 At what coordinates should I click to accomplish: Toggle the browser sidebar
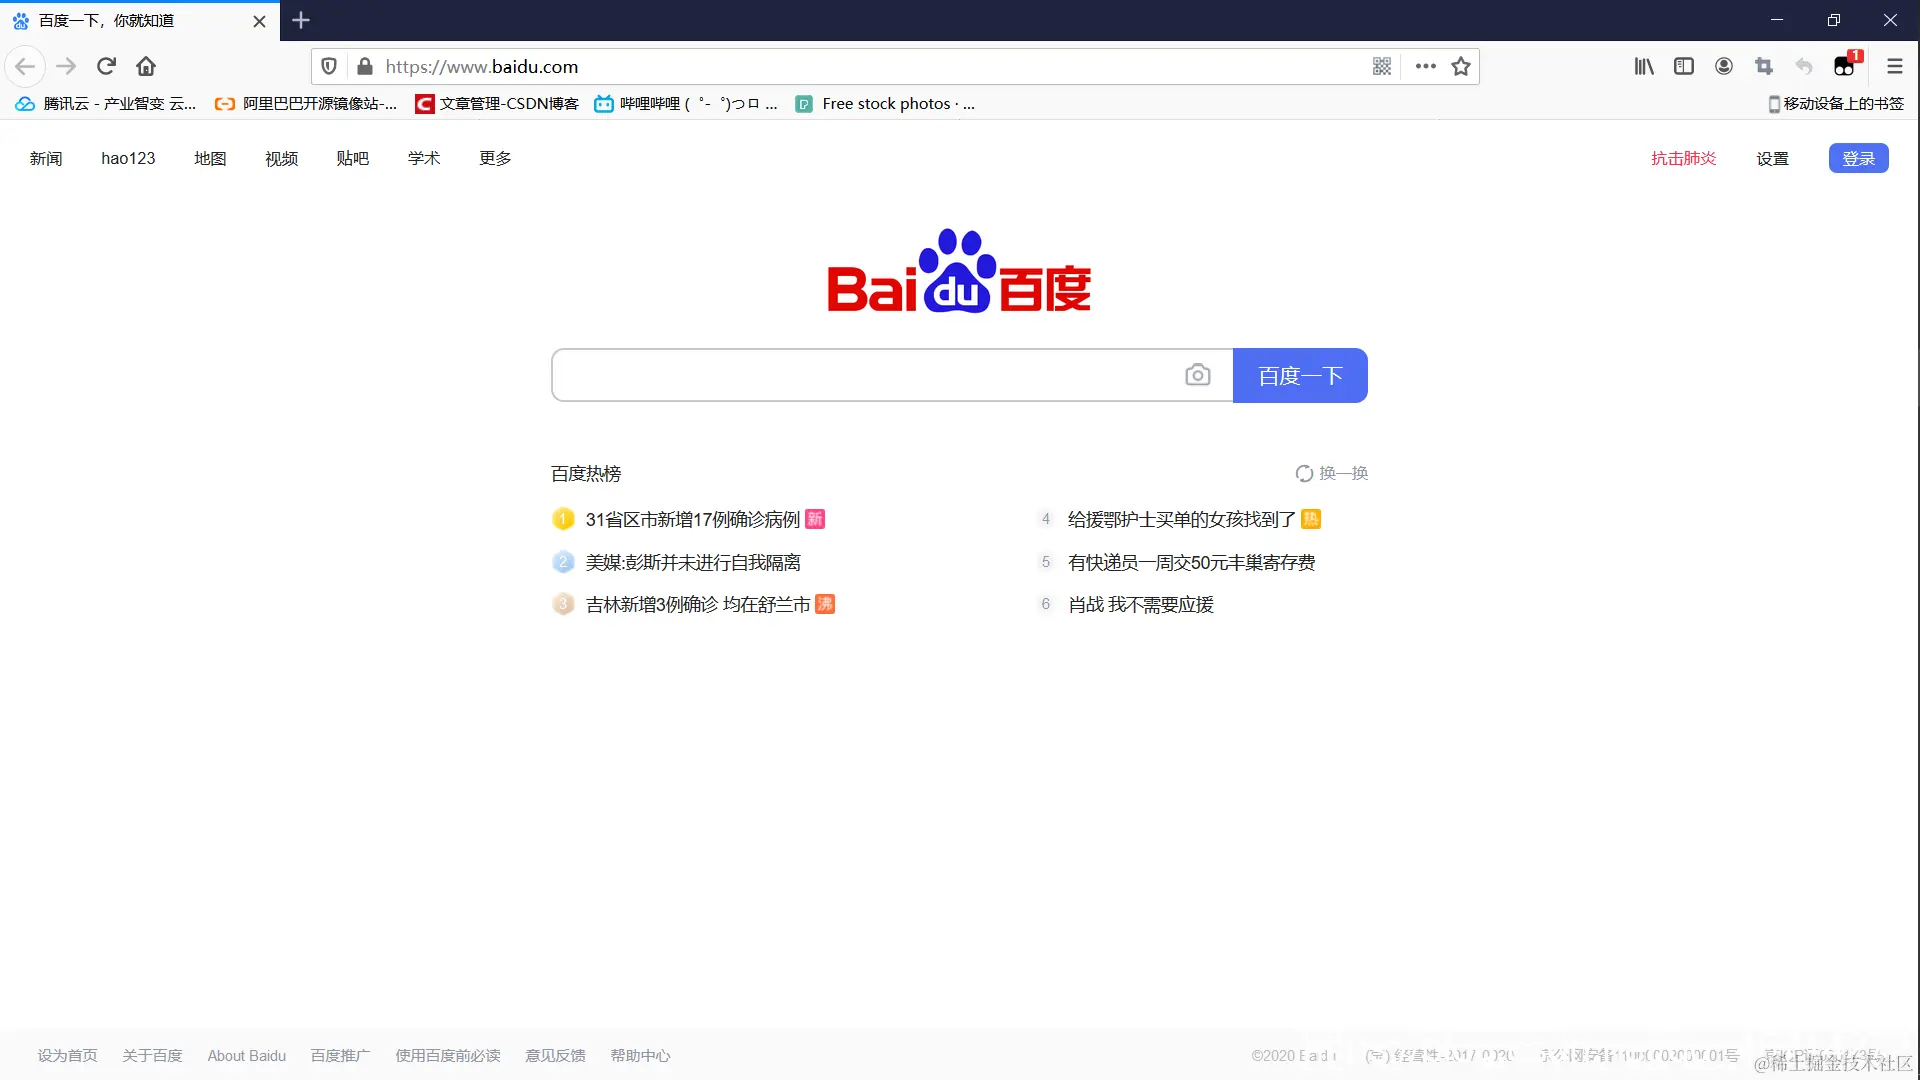(1685, 66)
